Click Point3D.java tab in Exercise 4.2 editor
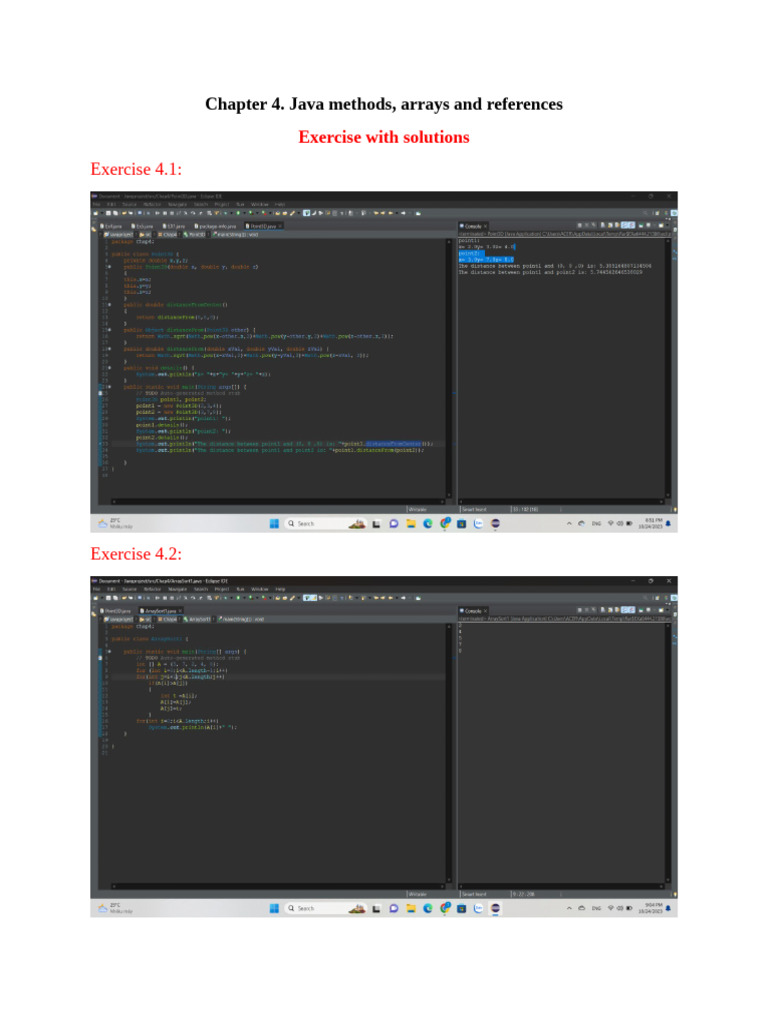 click(x=118, y=610)
